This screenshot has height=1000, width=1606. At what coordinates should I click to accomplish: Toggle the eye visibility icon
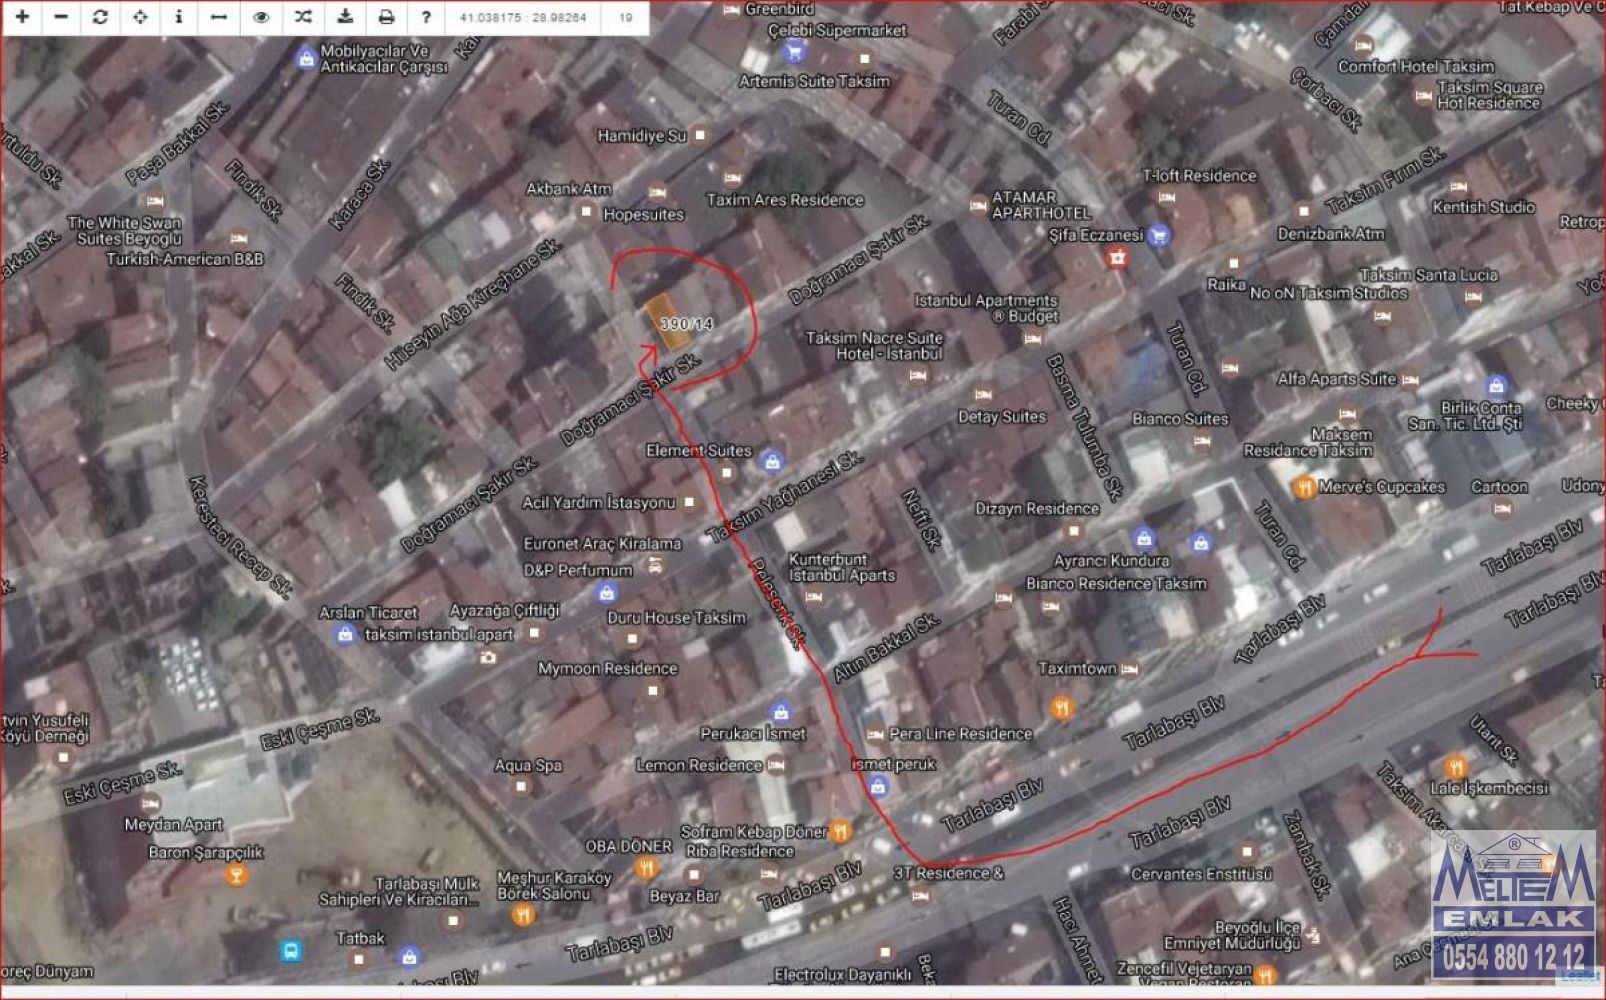(x=261, y=17)
